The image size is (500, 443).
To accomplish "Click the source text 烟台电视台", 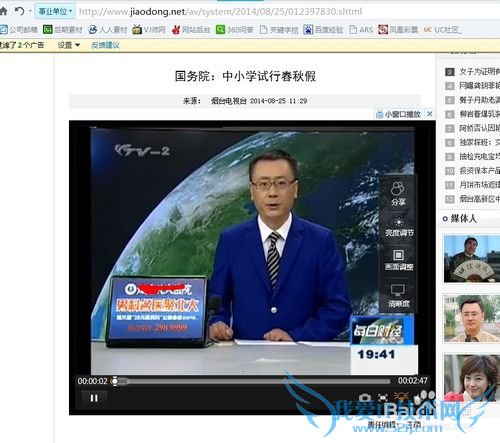I will [x=229, y=101].
